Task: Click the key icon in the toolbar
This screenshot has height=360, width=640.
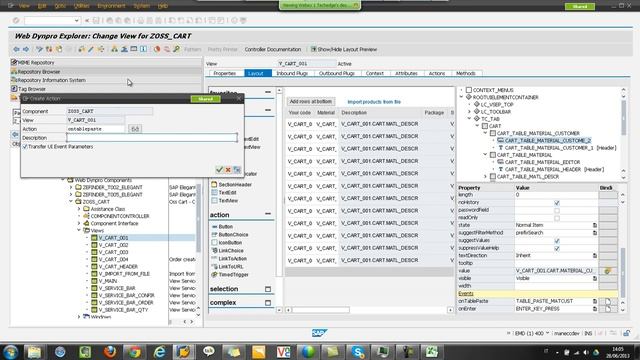Action: [176, 49]
